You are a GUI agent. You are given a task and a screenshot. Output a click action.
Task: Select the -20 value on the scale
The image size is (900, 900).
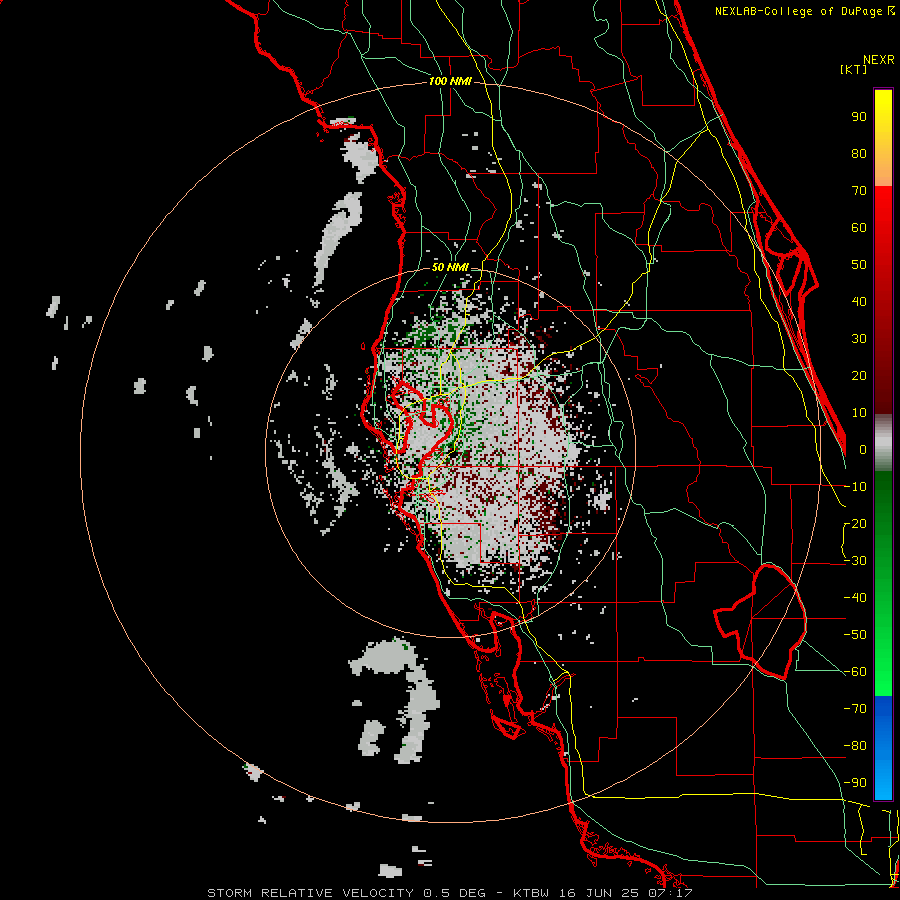pos(855,523)
